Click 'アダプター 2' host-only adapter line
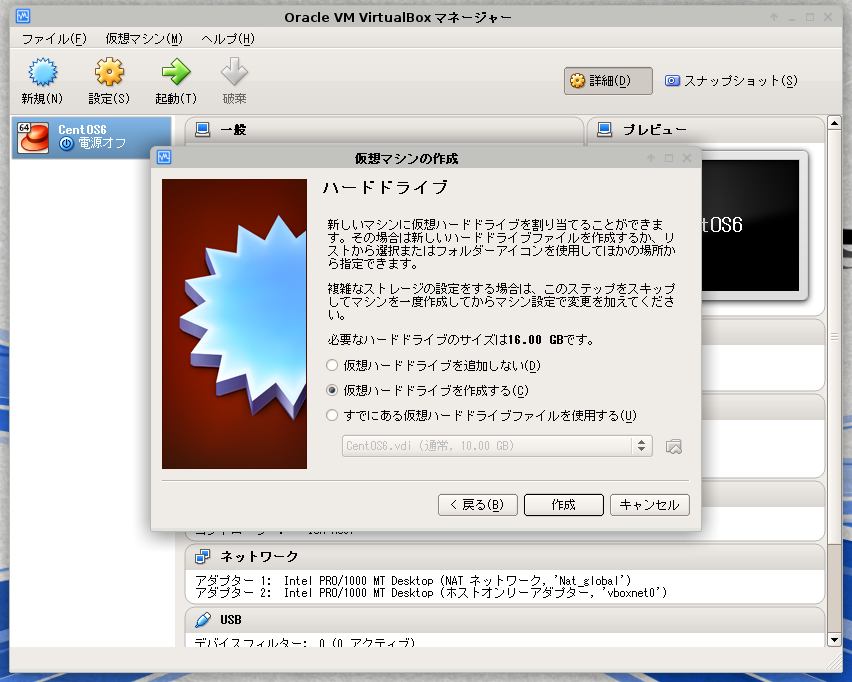Viewport: 852px width, 682px height. click(431, 593)
